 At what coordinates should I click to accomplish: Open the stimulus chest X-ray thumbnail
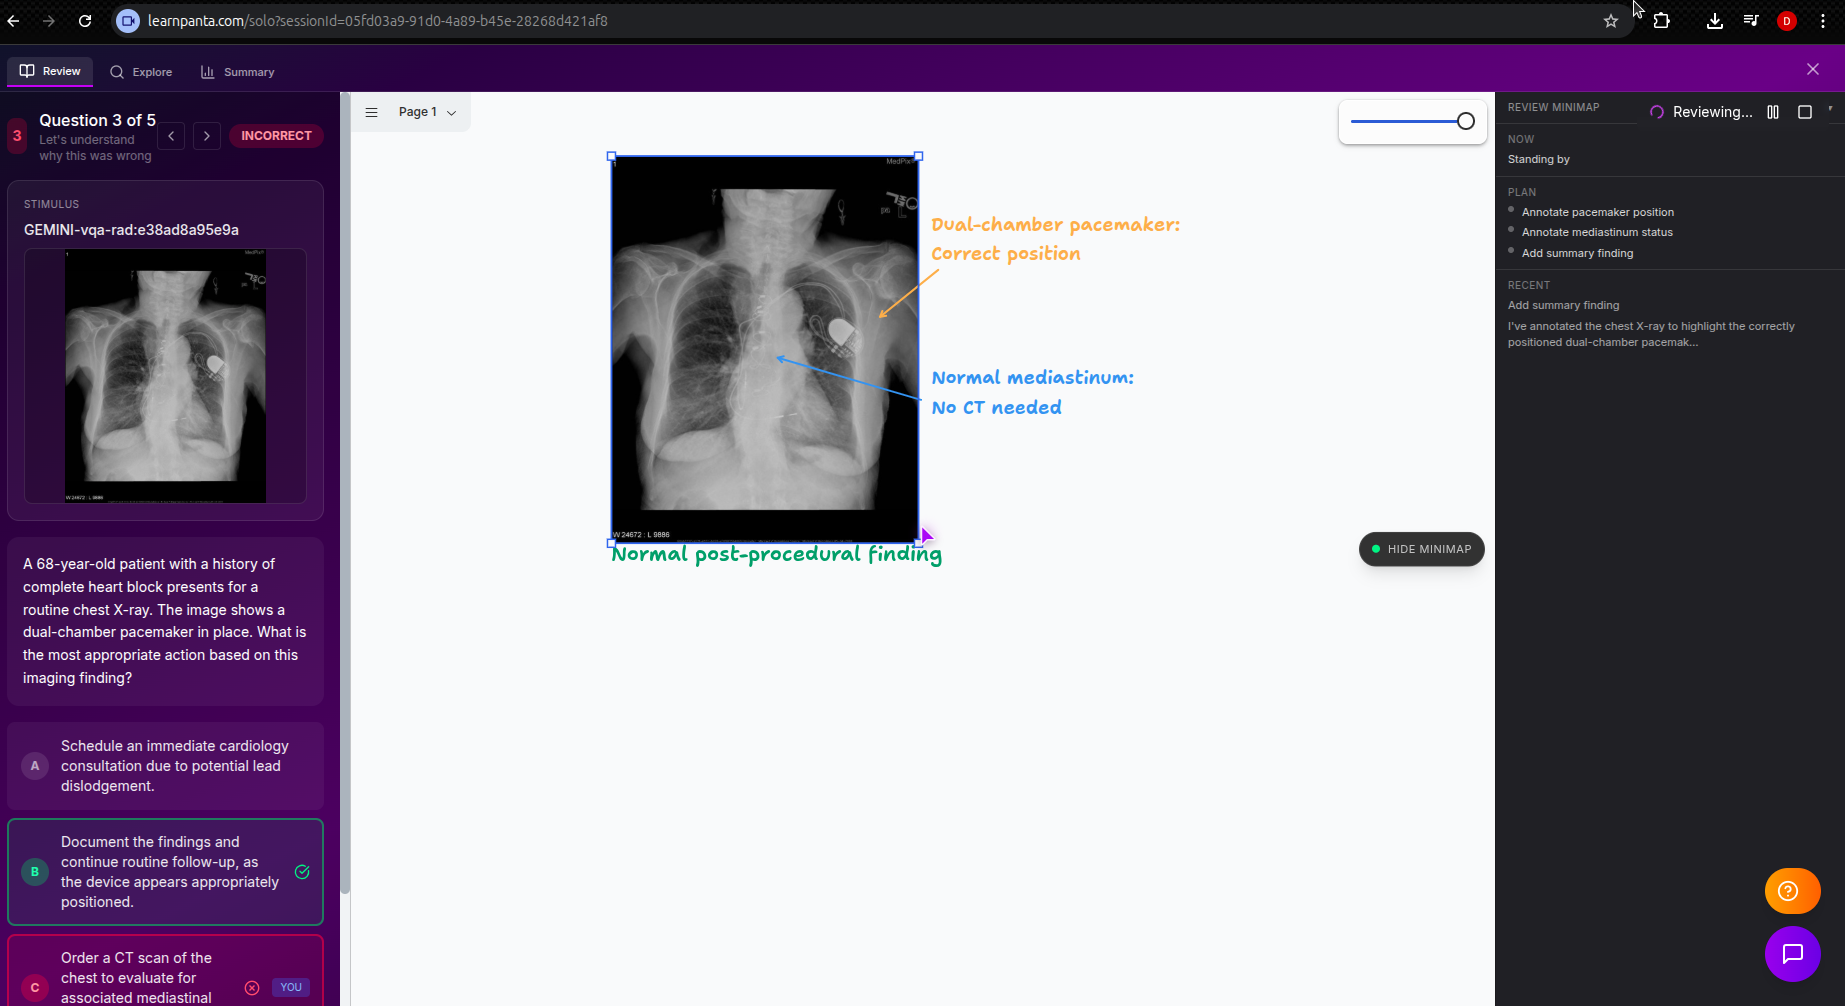point(165,376)
